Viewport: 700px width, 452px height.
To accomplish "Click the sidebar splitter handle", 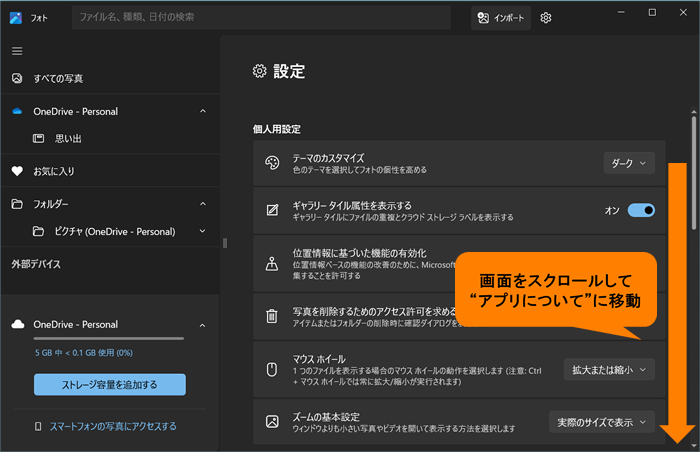I will (x=225, y=243).
